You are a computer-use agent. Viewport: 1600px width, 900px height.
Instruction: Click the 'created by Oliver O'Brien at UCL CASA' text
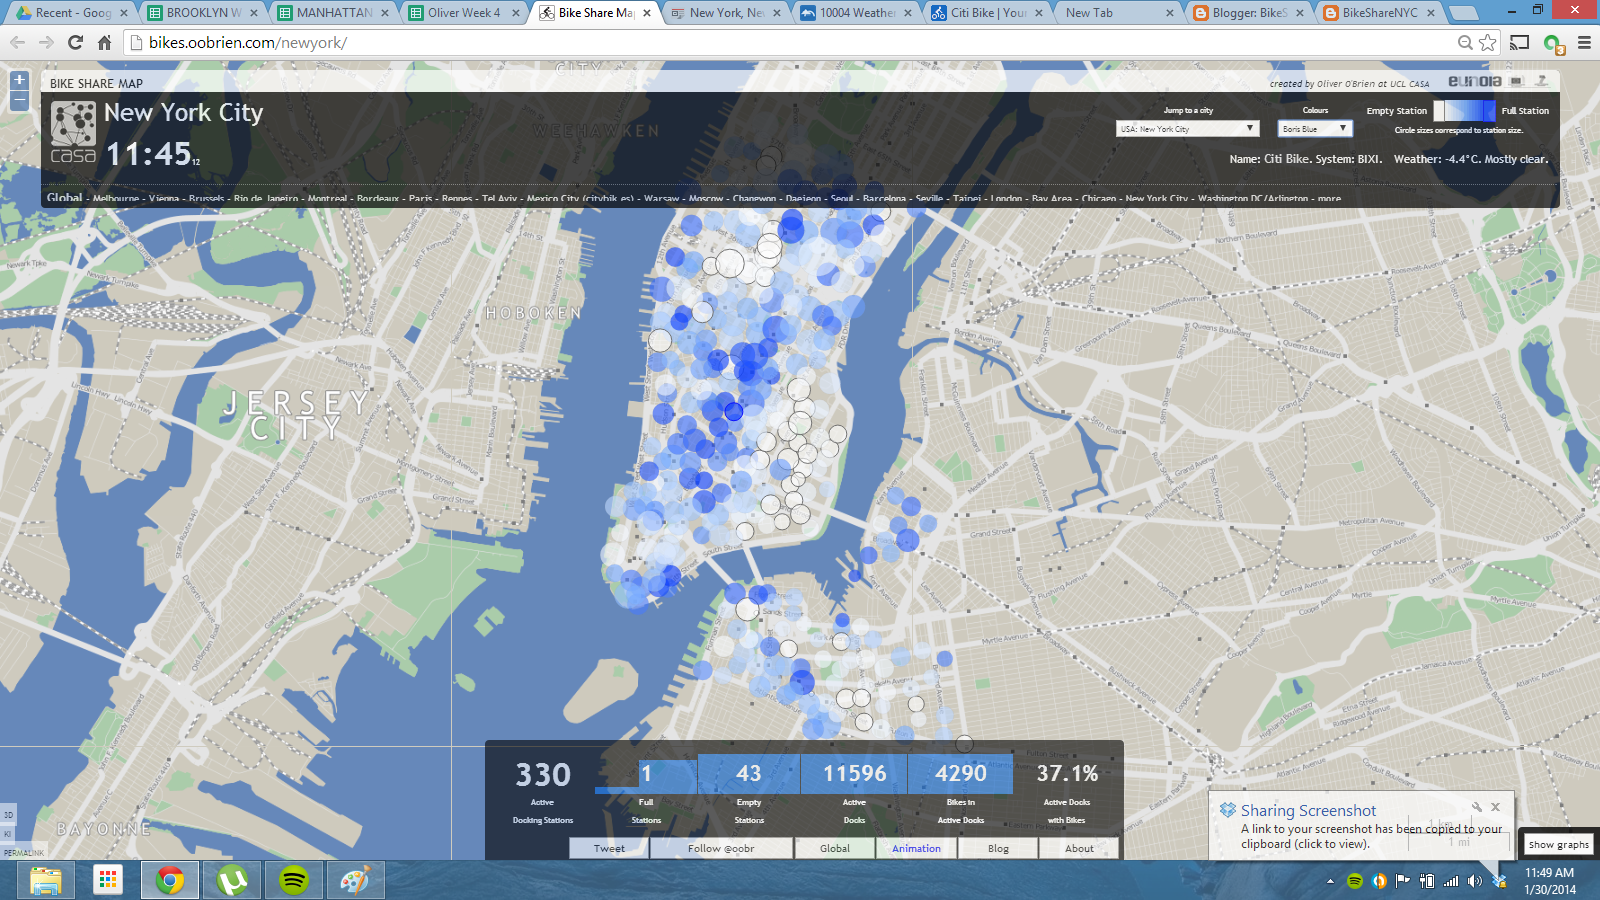1349,84
